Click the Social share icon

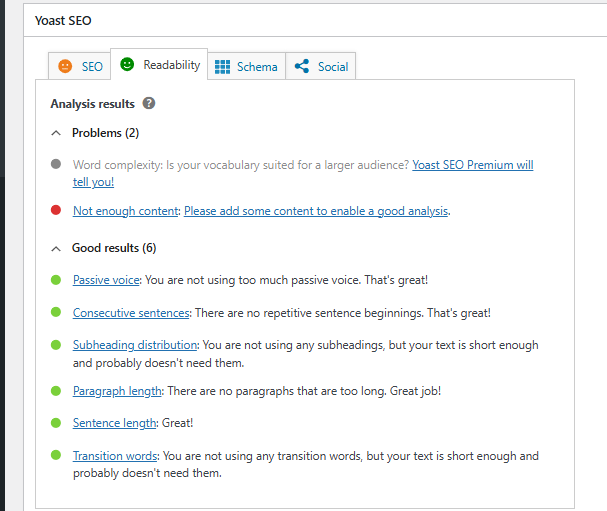coord(302,66)
